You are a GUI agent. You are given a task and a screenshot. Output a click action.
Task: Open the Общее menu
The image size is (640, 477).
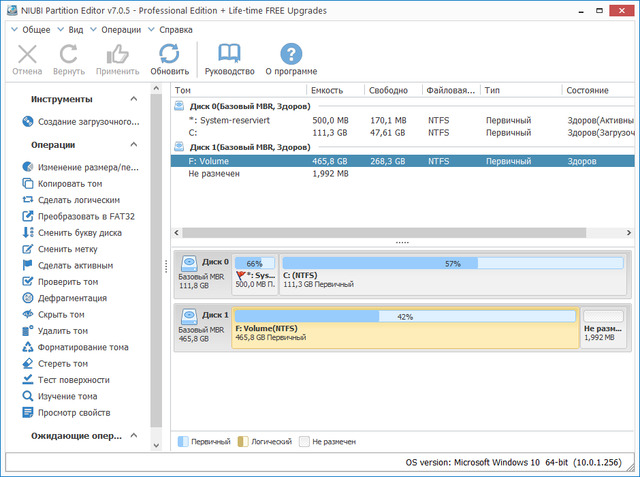point(36,29)
